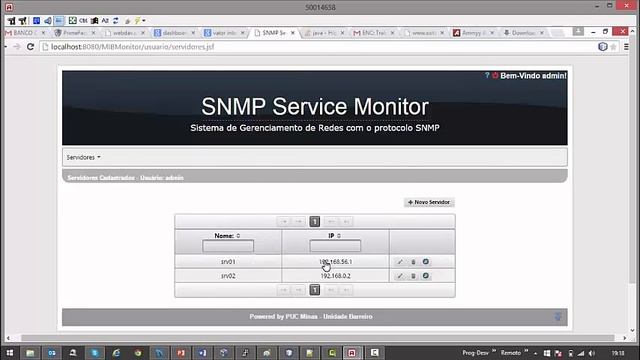Screen dimensions: 640x360
Task: Bookmark page with the star icon
Action: pyautogui.click(x=613, y=47)
